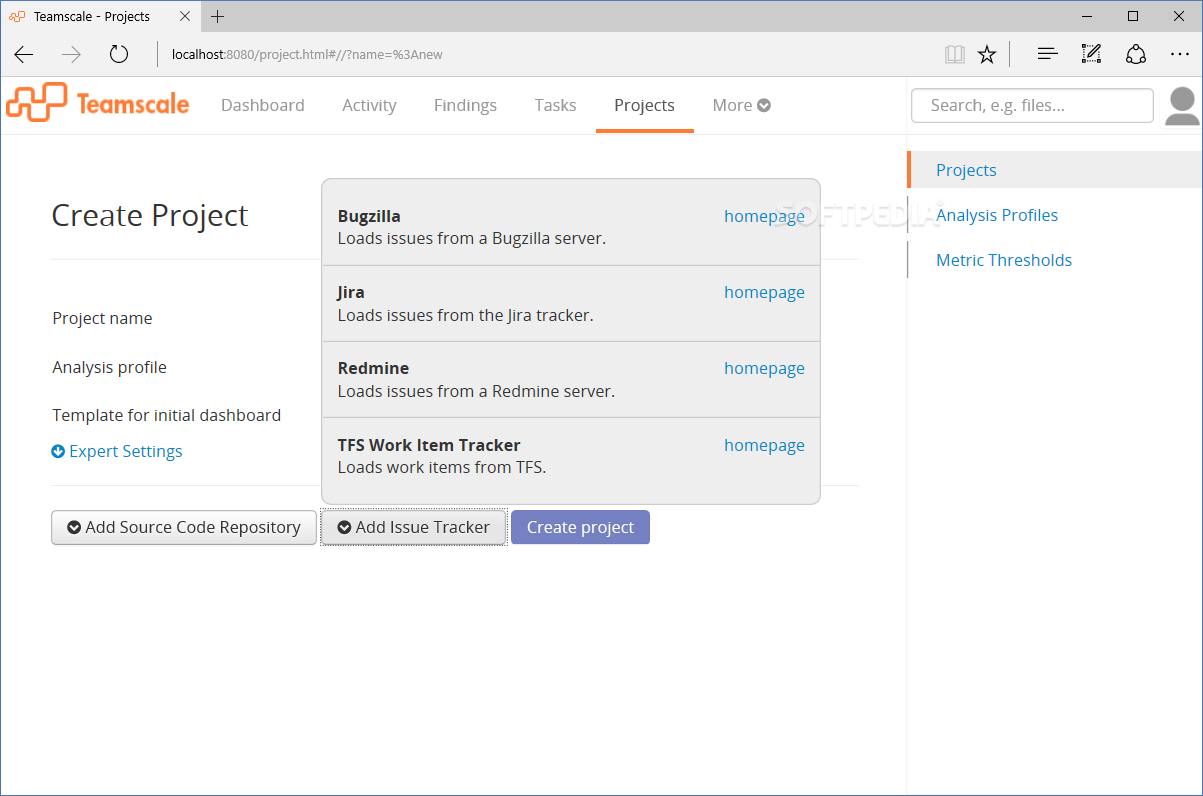Screen dimensions: 1203x796
Task: Switch to the Activity page
Action: pos(369,105)
